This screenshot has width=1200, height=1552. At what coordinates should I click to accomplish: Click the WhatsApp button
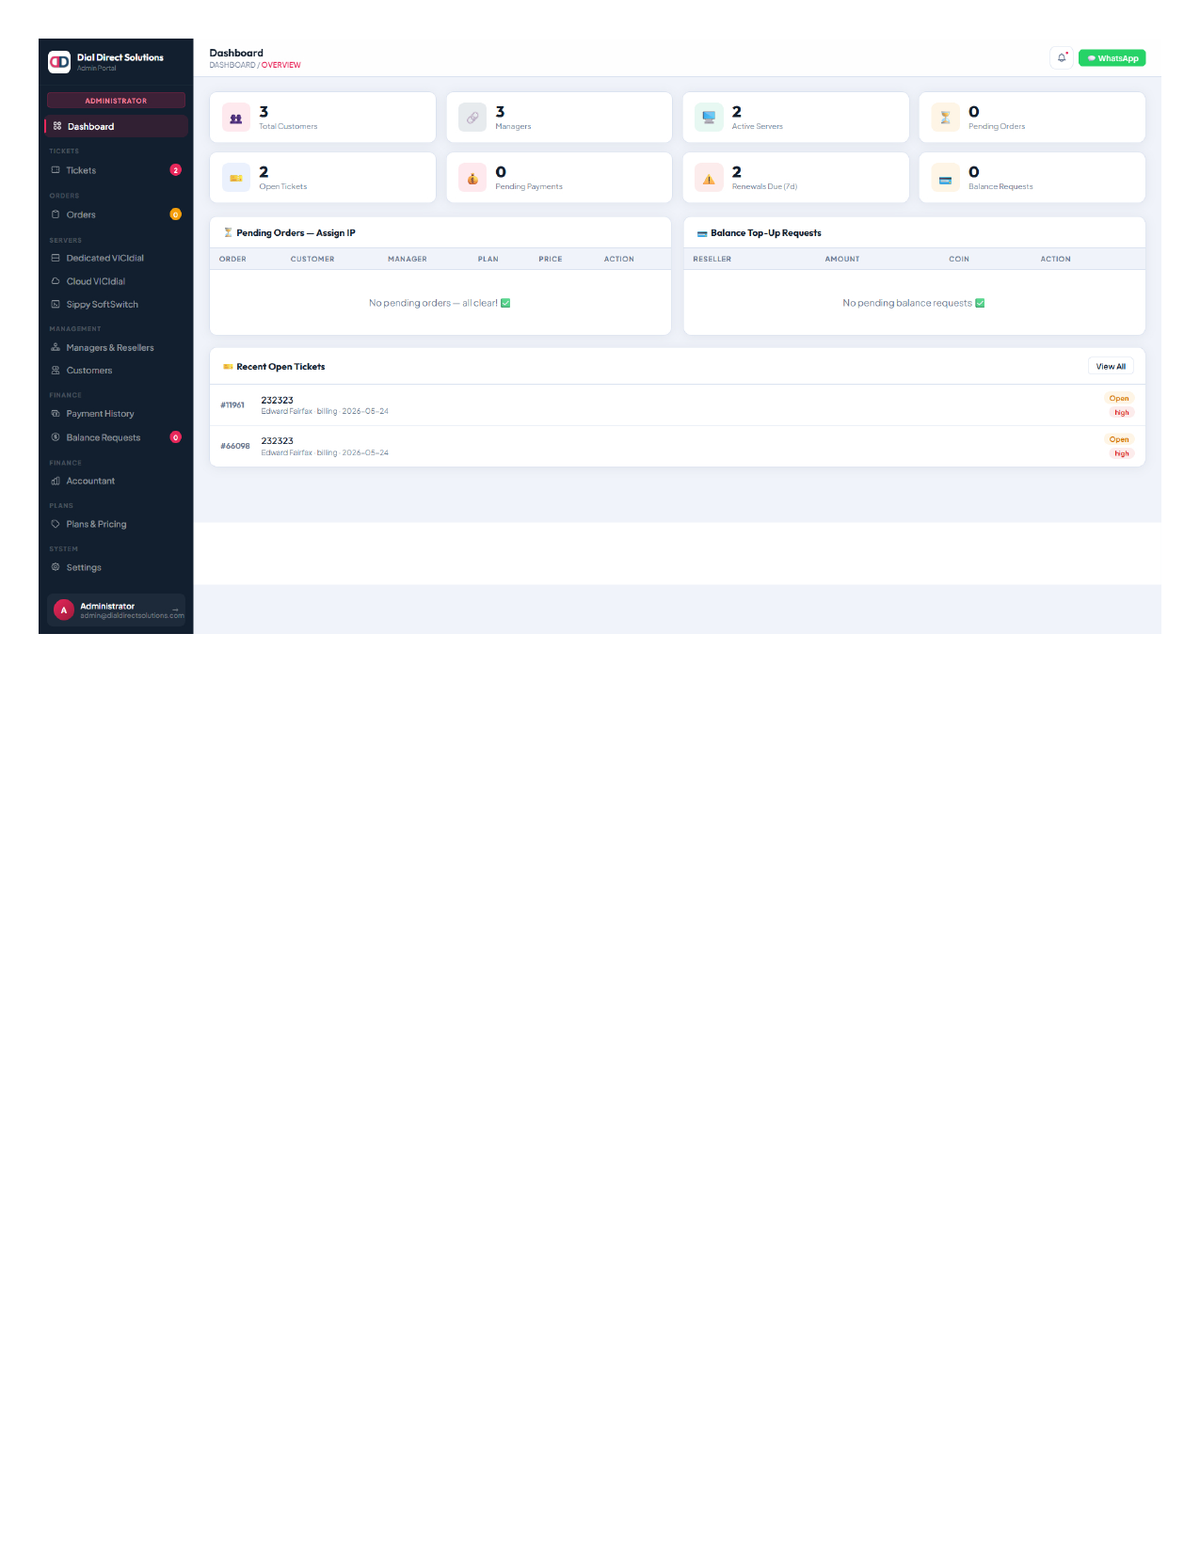pos(1112,58)
